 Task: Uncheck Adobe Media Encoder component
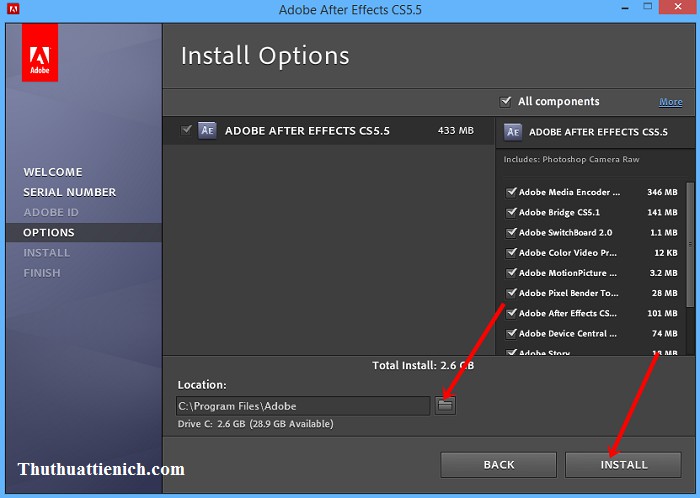(x=512, y=192)
